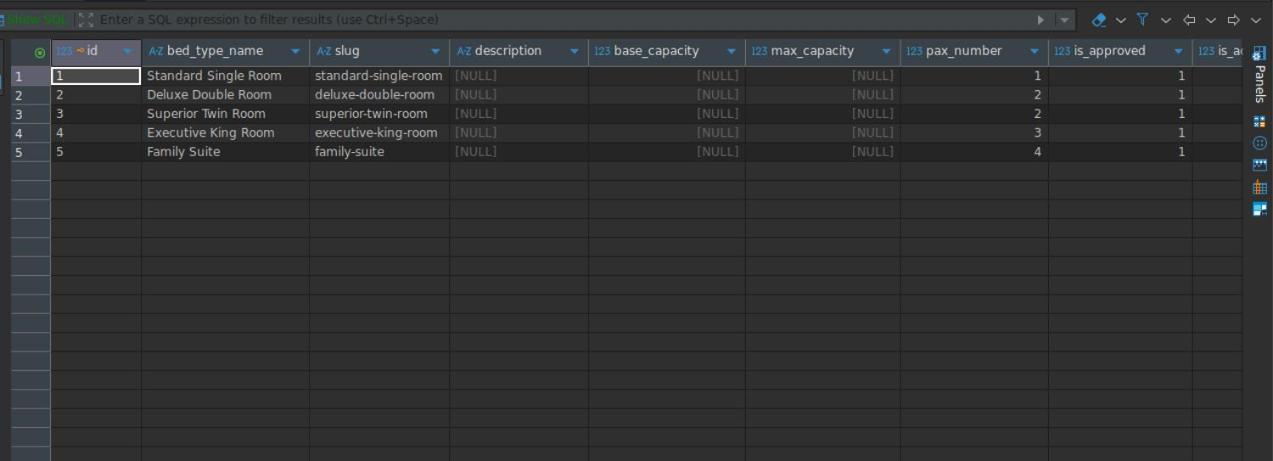The height and width of the screenshot is (461, 1273).
Task: Open the calculator panel icon in sidebar
Action: coord(1259,121)
